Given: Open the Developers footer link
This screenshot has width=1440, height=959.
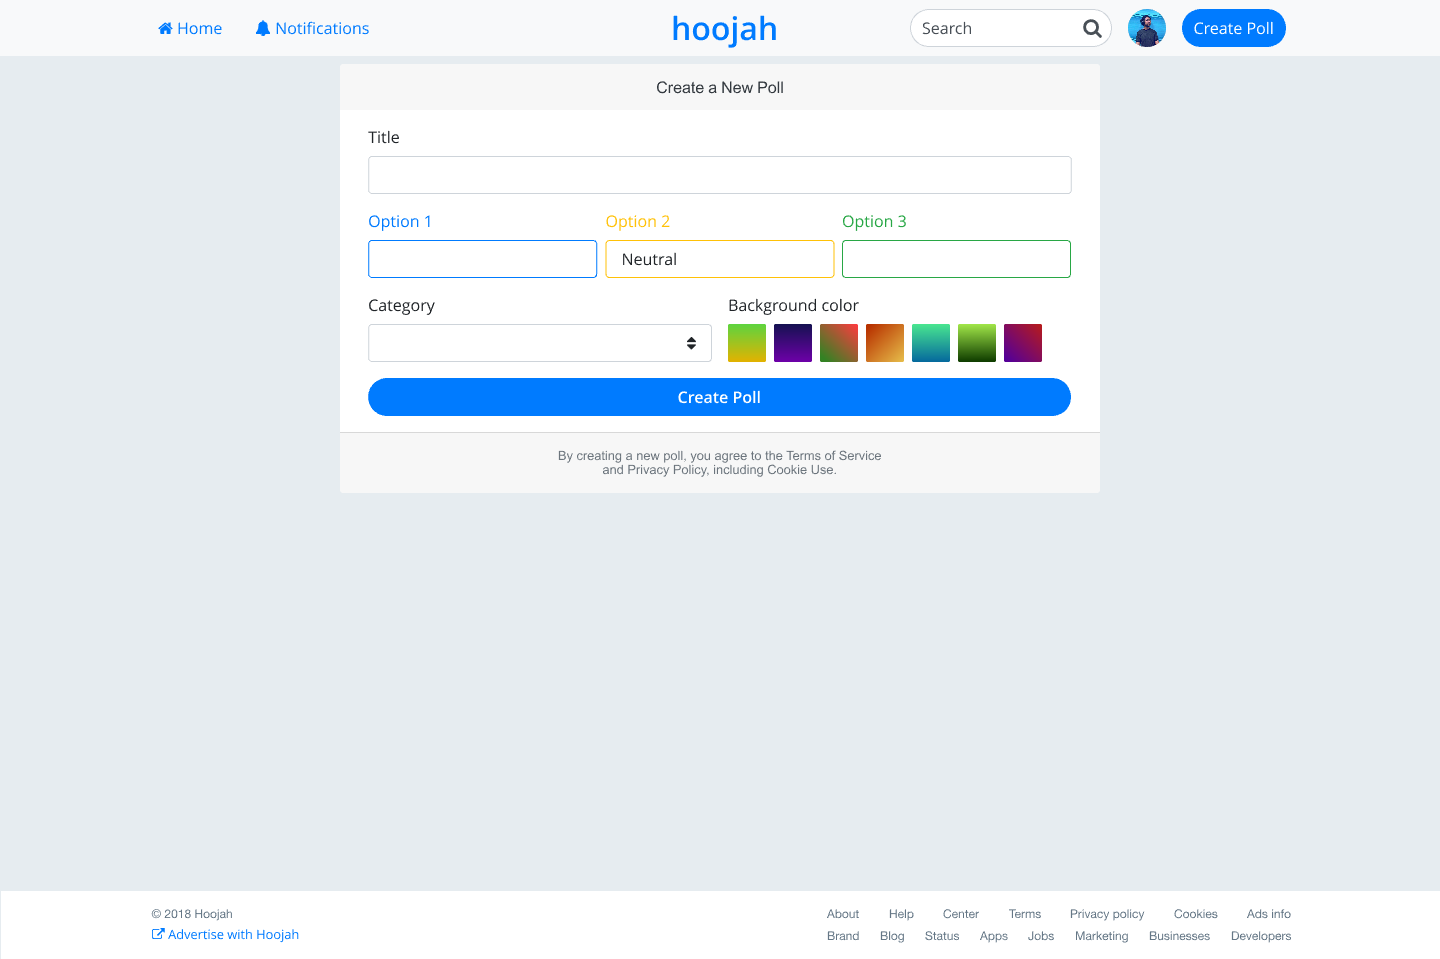Looking at the screenshot, I should 1260,936.
